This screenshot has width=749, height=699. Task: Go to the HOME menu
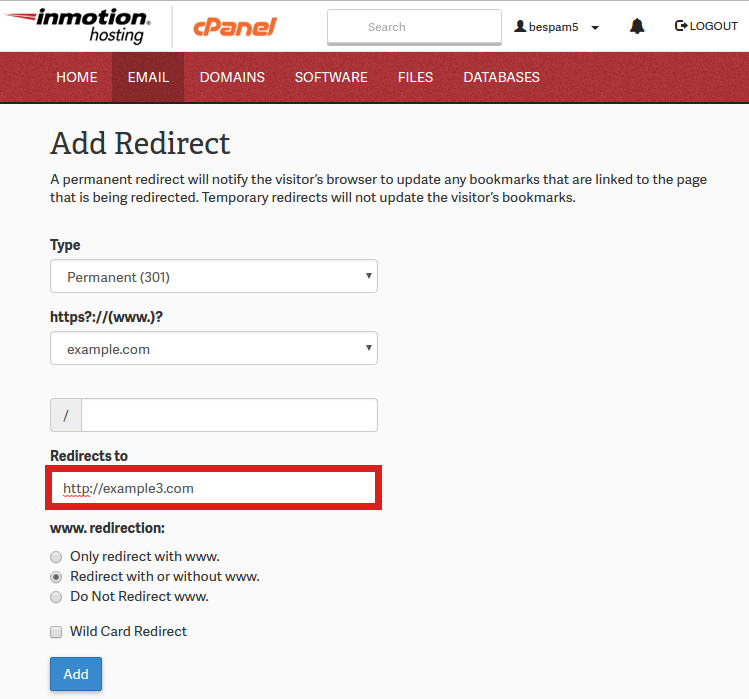77,77
